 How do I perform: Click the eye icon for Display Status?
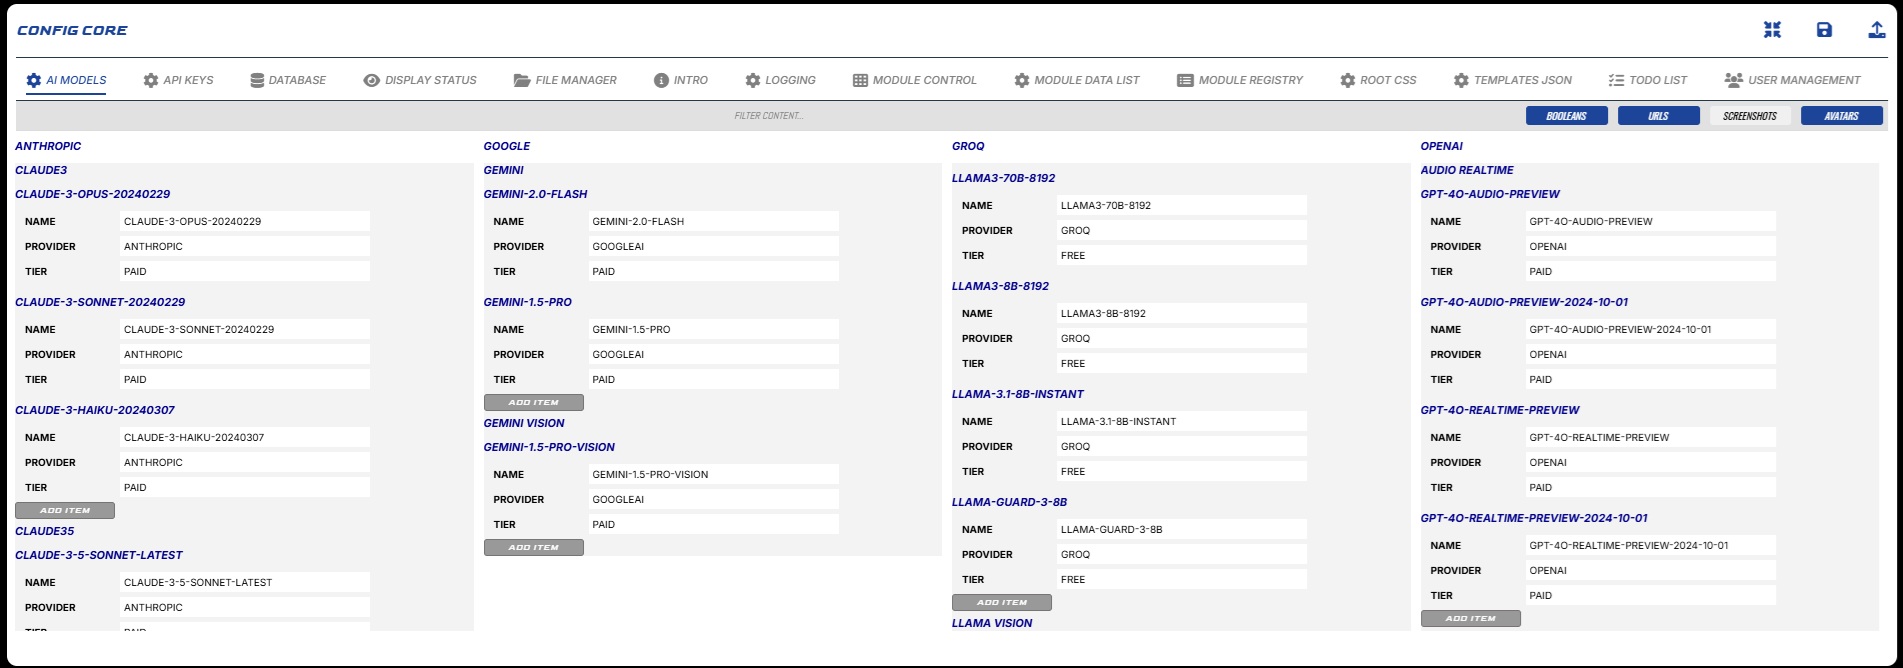[371, 80]
